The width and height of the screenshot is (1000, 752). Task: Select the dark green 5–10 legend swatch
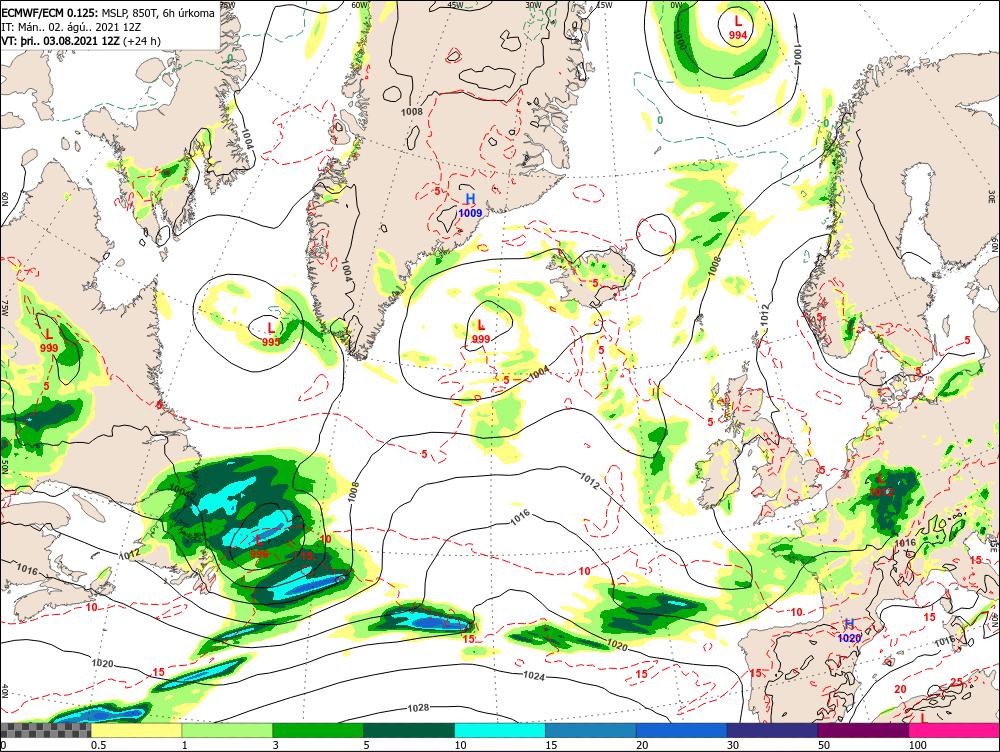point(409,730)
